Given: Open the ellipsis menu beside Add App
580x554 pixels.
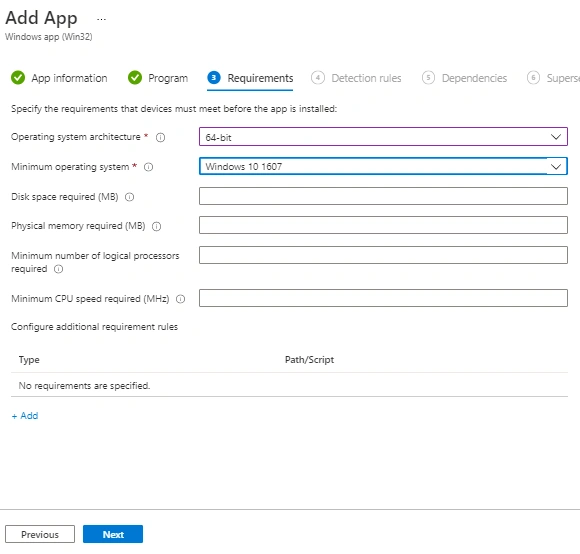Looking at the screenshot, I should click(101, 19).
